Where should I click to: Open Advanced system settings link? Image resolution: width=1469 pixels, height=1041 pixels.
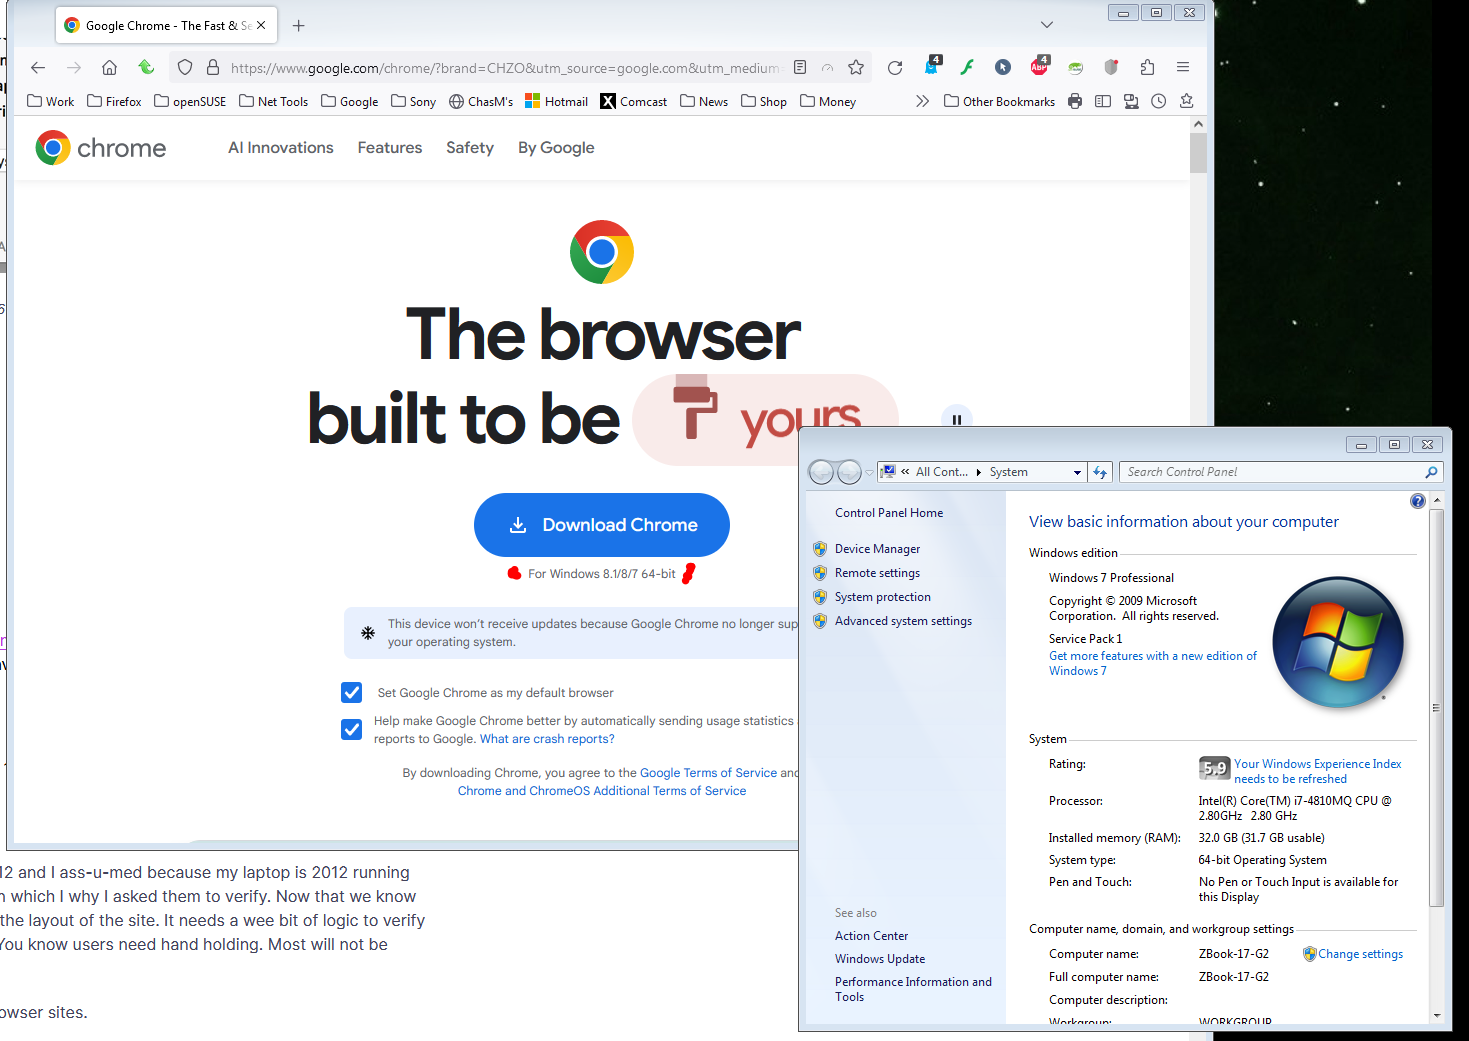[903, 621]
